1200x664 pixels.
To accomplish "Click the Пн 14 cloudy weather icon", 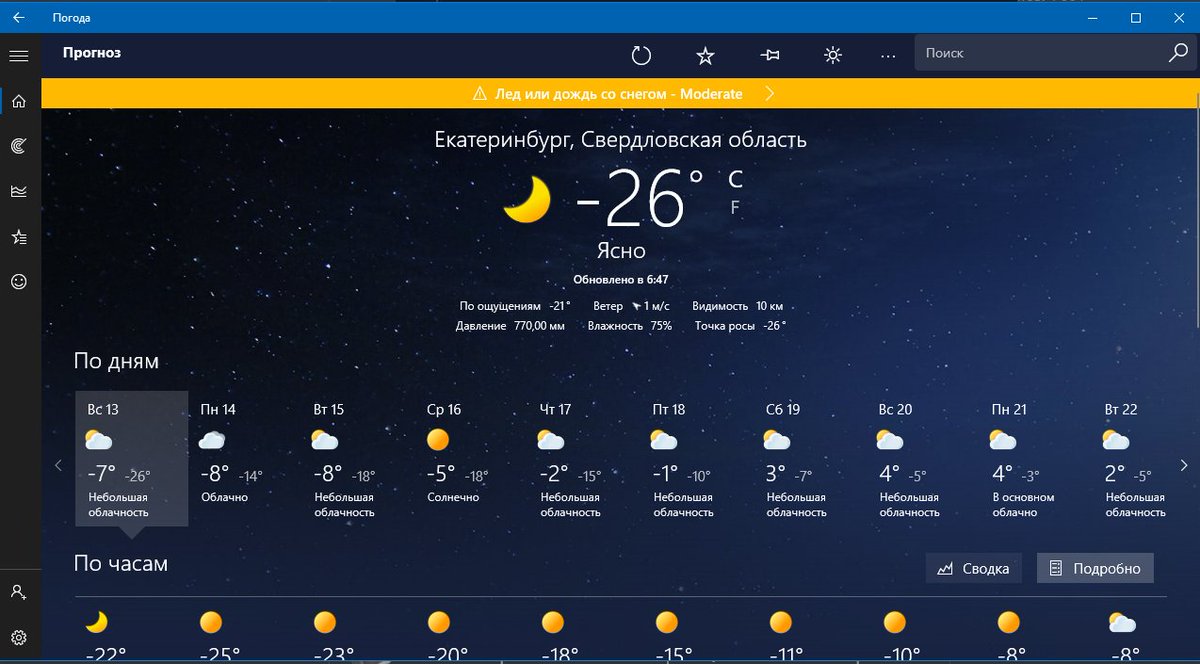I will tap(212, 440).
